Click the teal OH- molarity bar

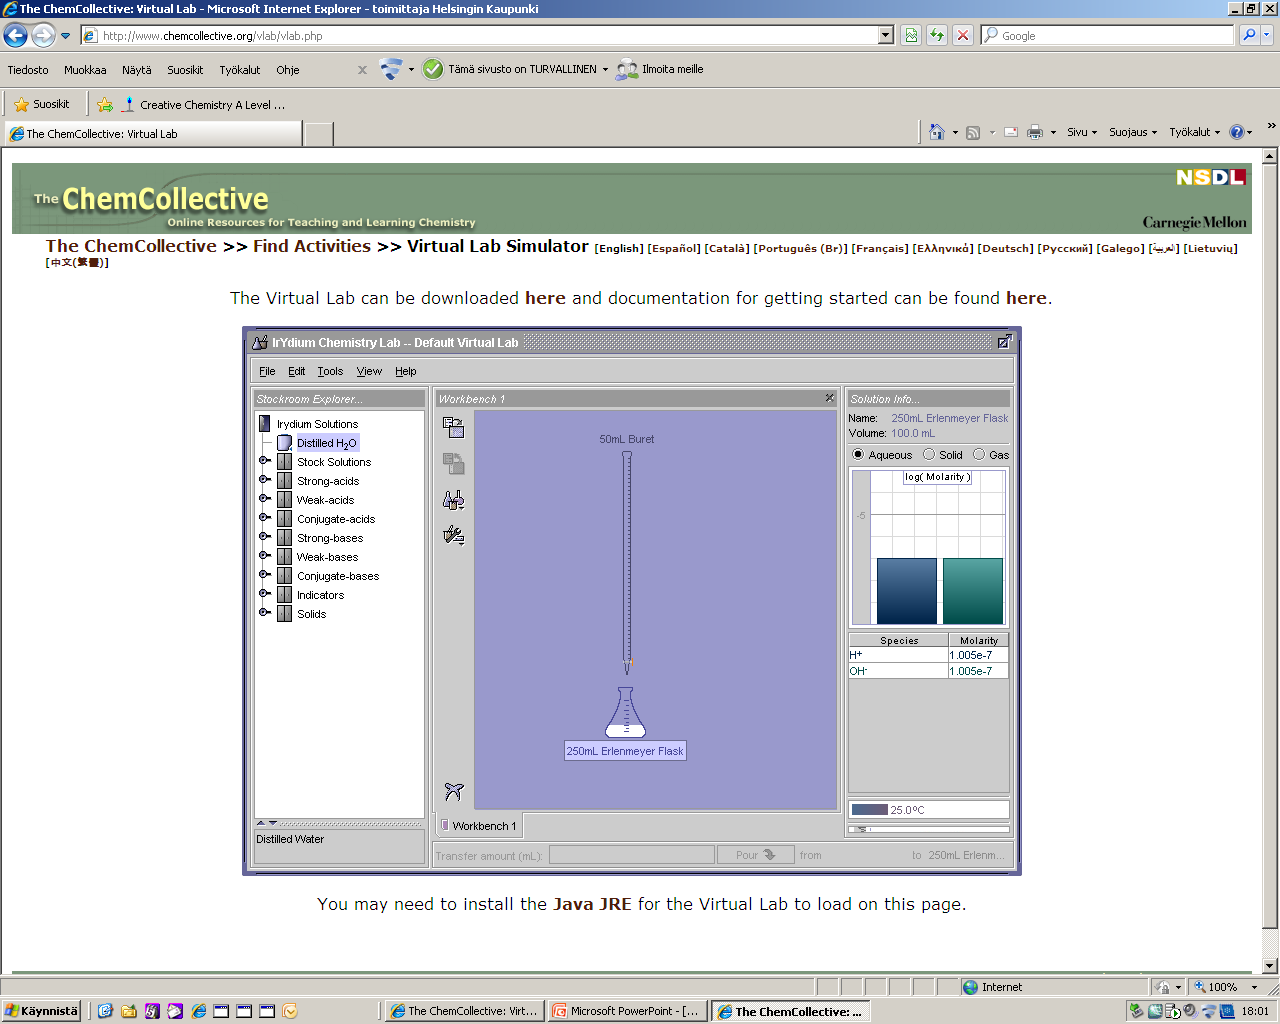[x=973, y=591]
